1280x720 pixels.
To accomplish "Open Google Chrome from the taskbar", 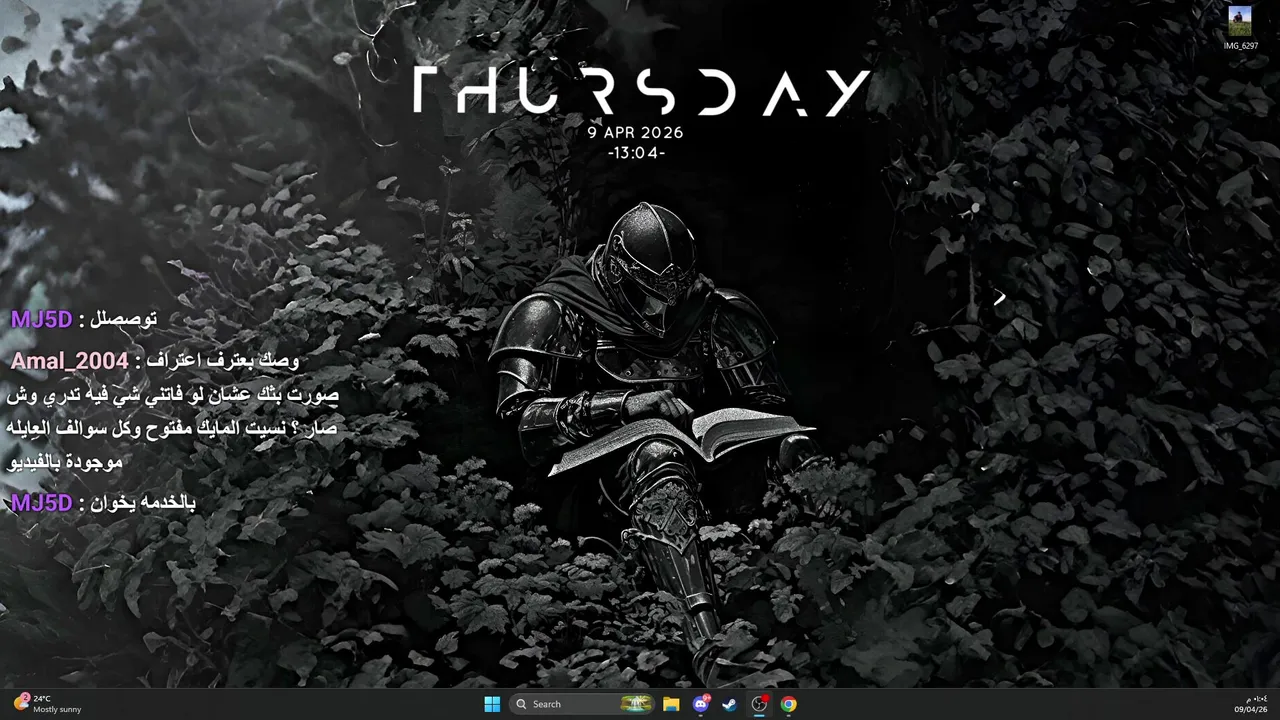I will click(789, 704).
